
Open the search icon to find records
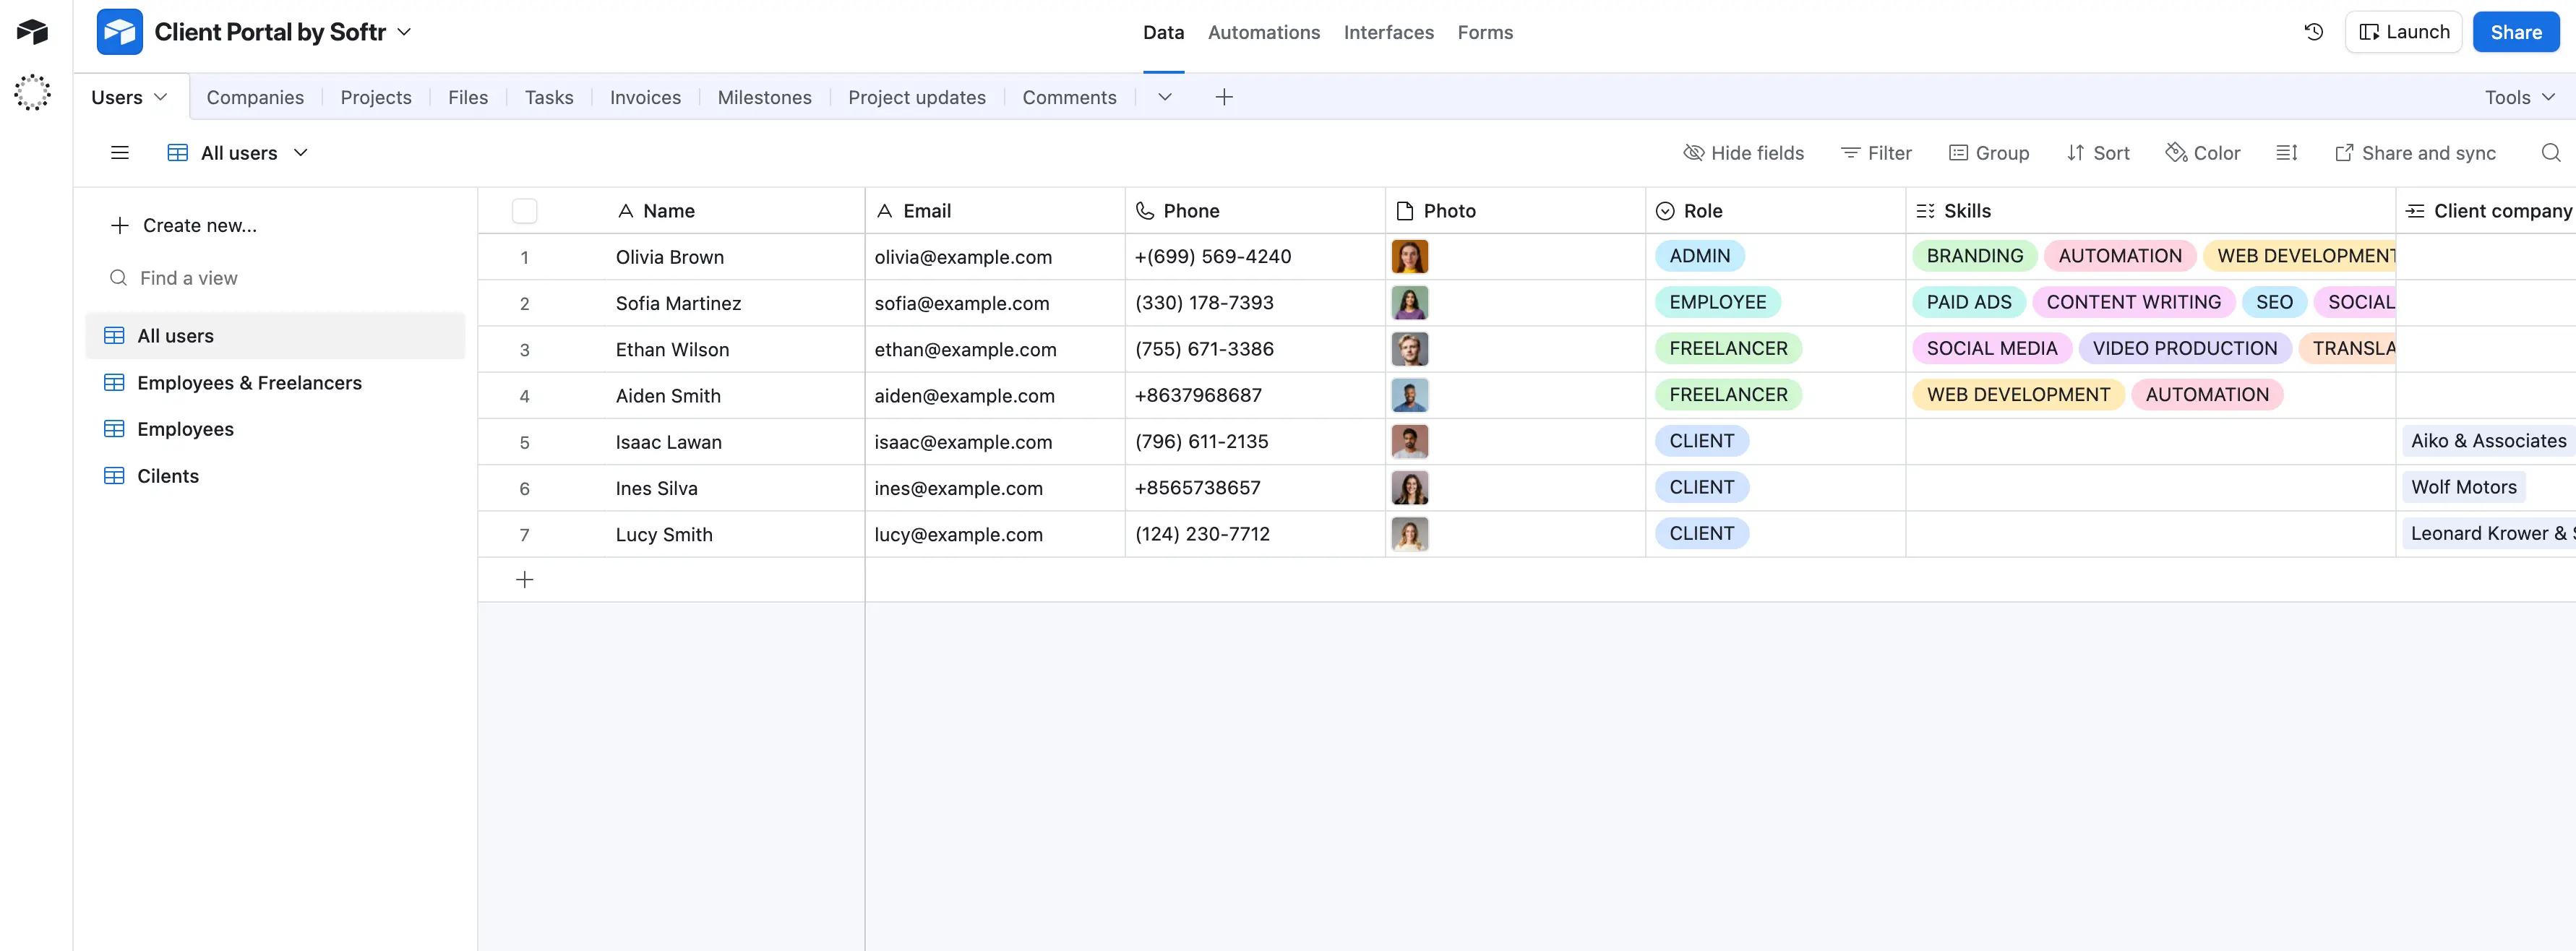click(2550, 153)
